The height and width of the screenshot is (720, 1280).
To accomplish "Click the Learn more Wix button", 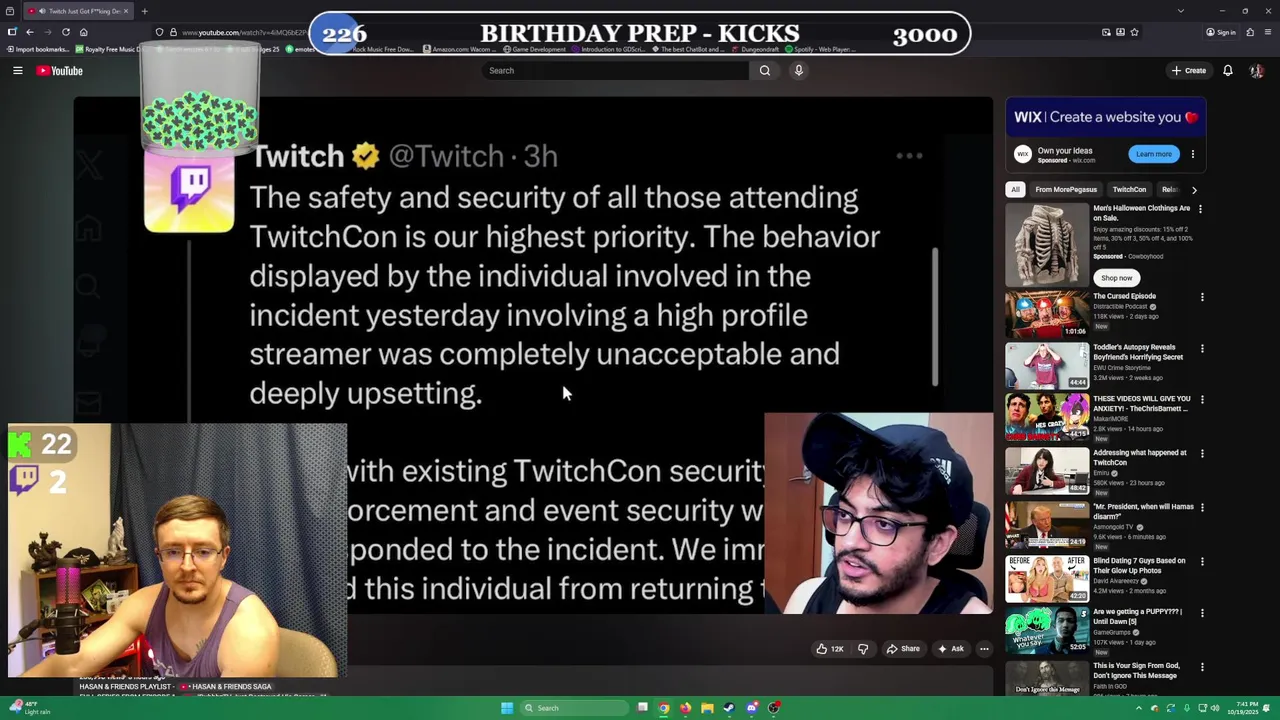I will pos(1153,154).
